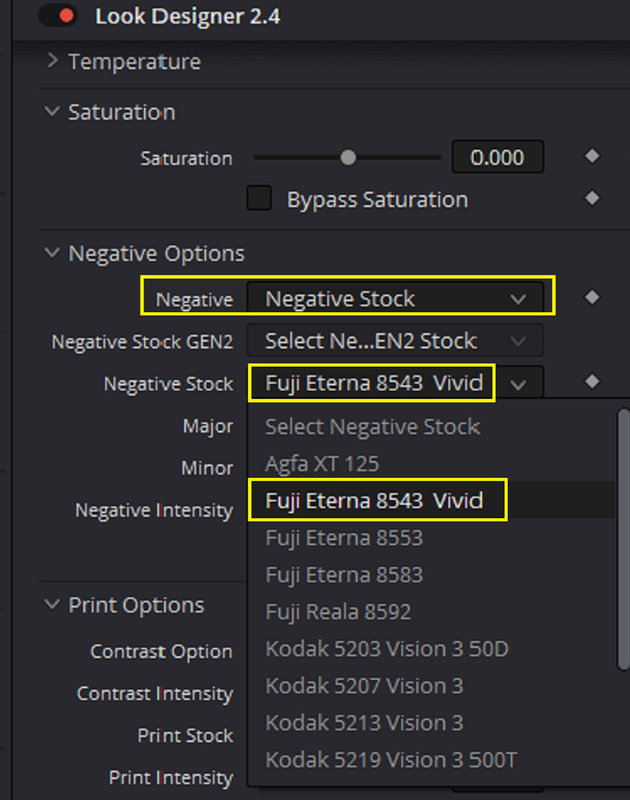Click the stock list vertical scrollbar
Screen dimensions: 630x800
click(623, 539)
